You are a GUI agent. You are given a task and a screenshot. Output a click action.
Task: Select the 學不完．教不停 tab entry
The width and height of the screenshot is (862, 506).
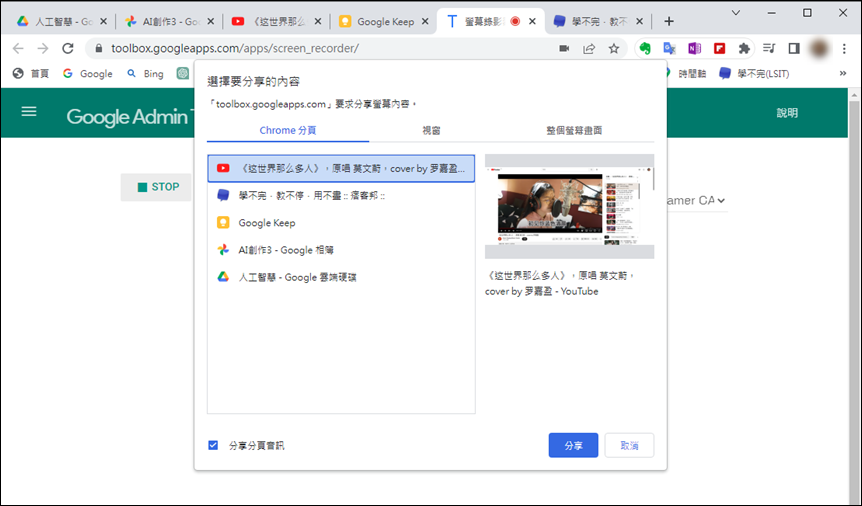pyautogui.click(x=341, y=195)
